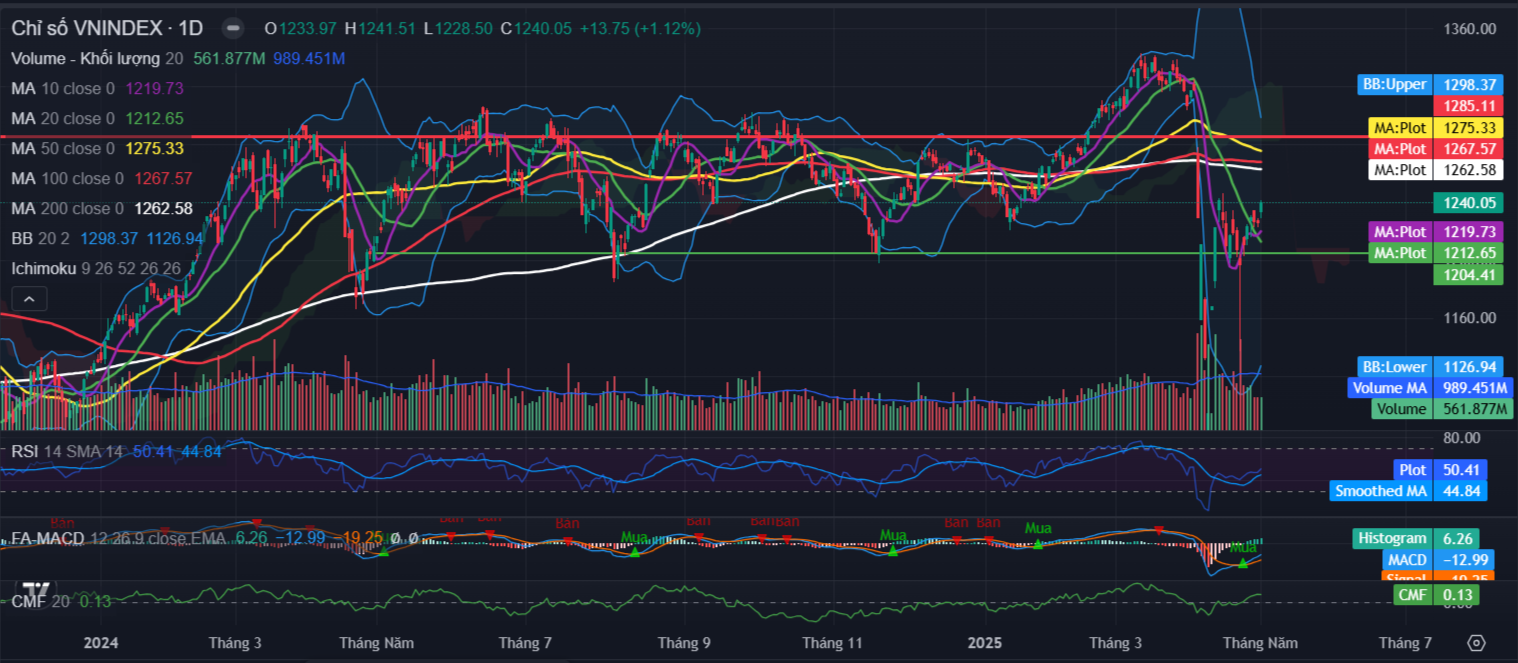The image size is (1518, 663).
Task: Click the BB:Upper price scale label
Action: [x=1394, y=85]
